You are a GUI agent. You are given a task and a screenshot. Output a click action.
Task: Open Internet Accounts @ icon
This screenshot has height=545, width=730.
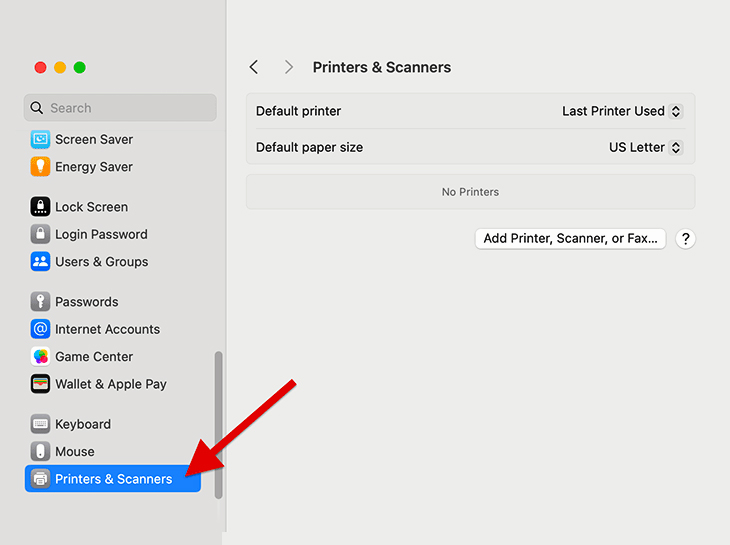coord(40,329)
